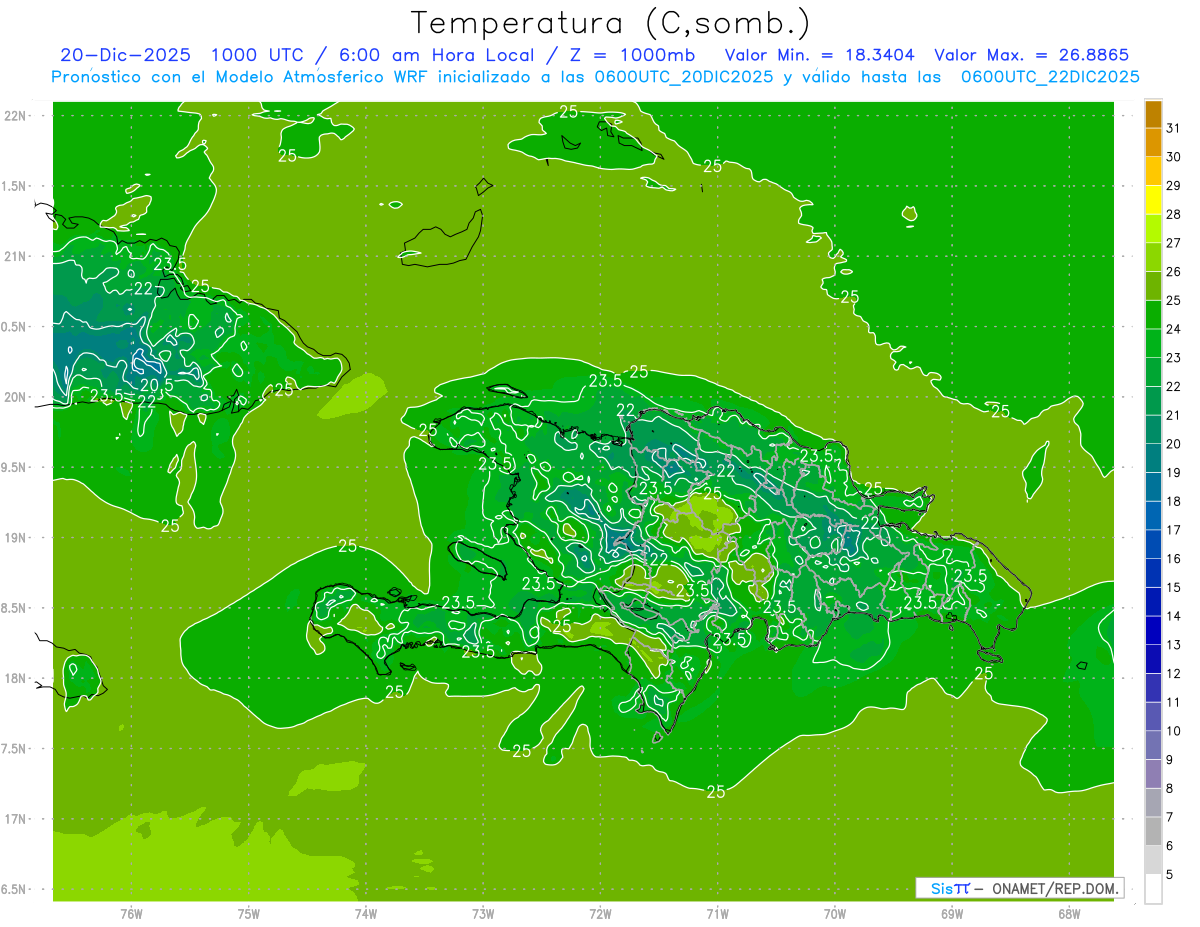Screen dimensions: 1200x927
Task: Click the "72W" longitude axis label
Action: click(x=600, y=914)
